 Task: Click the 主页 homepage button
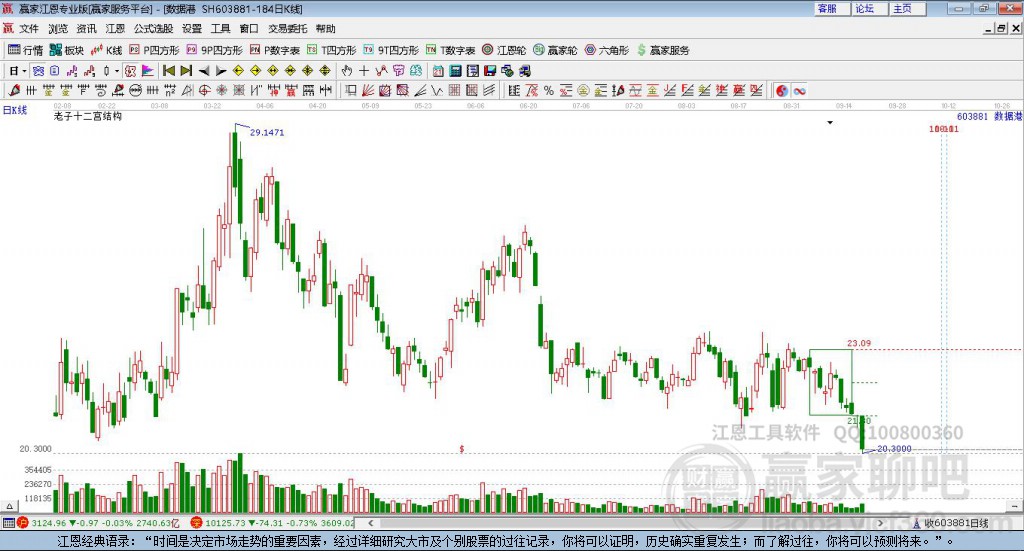(908, 8)
